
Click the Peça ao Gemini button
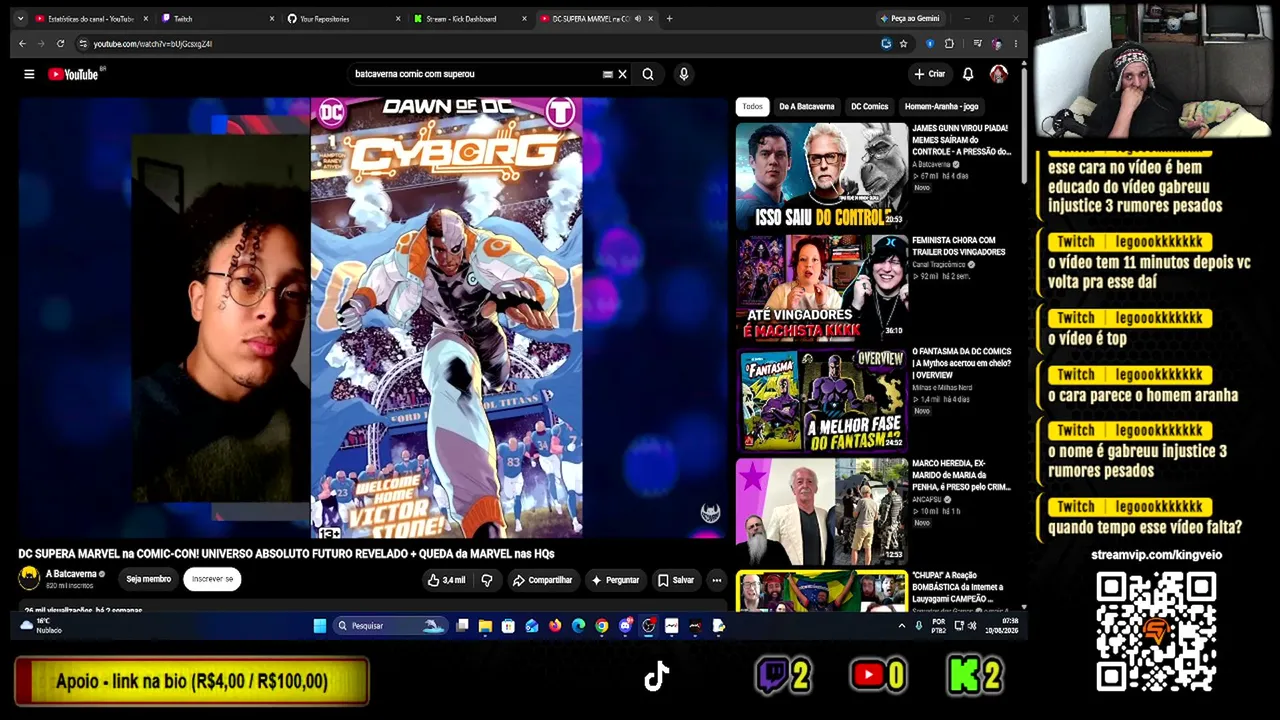coord(909,19)
